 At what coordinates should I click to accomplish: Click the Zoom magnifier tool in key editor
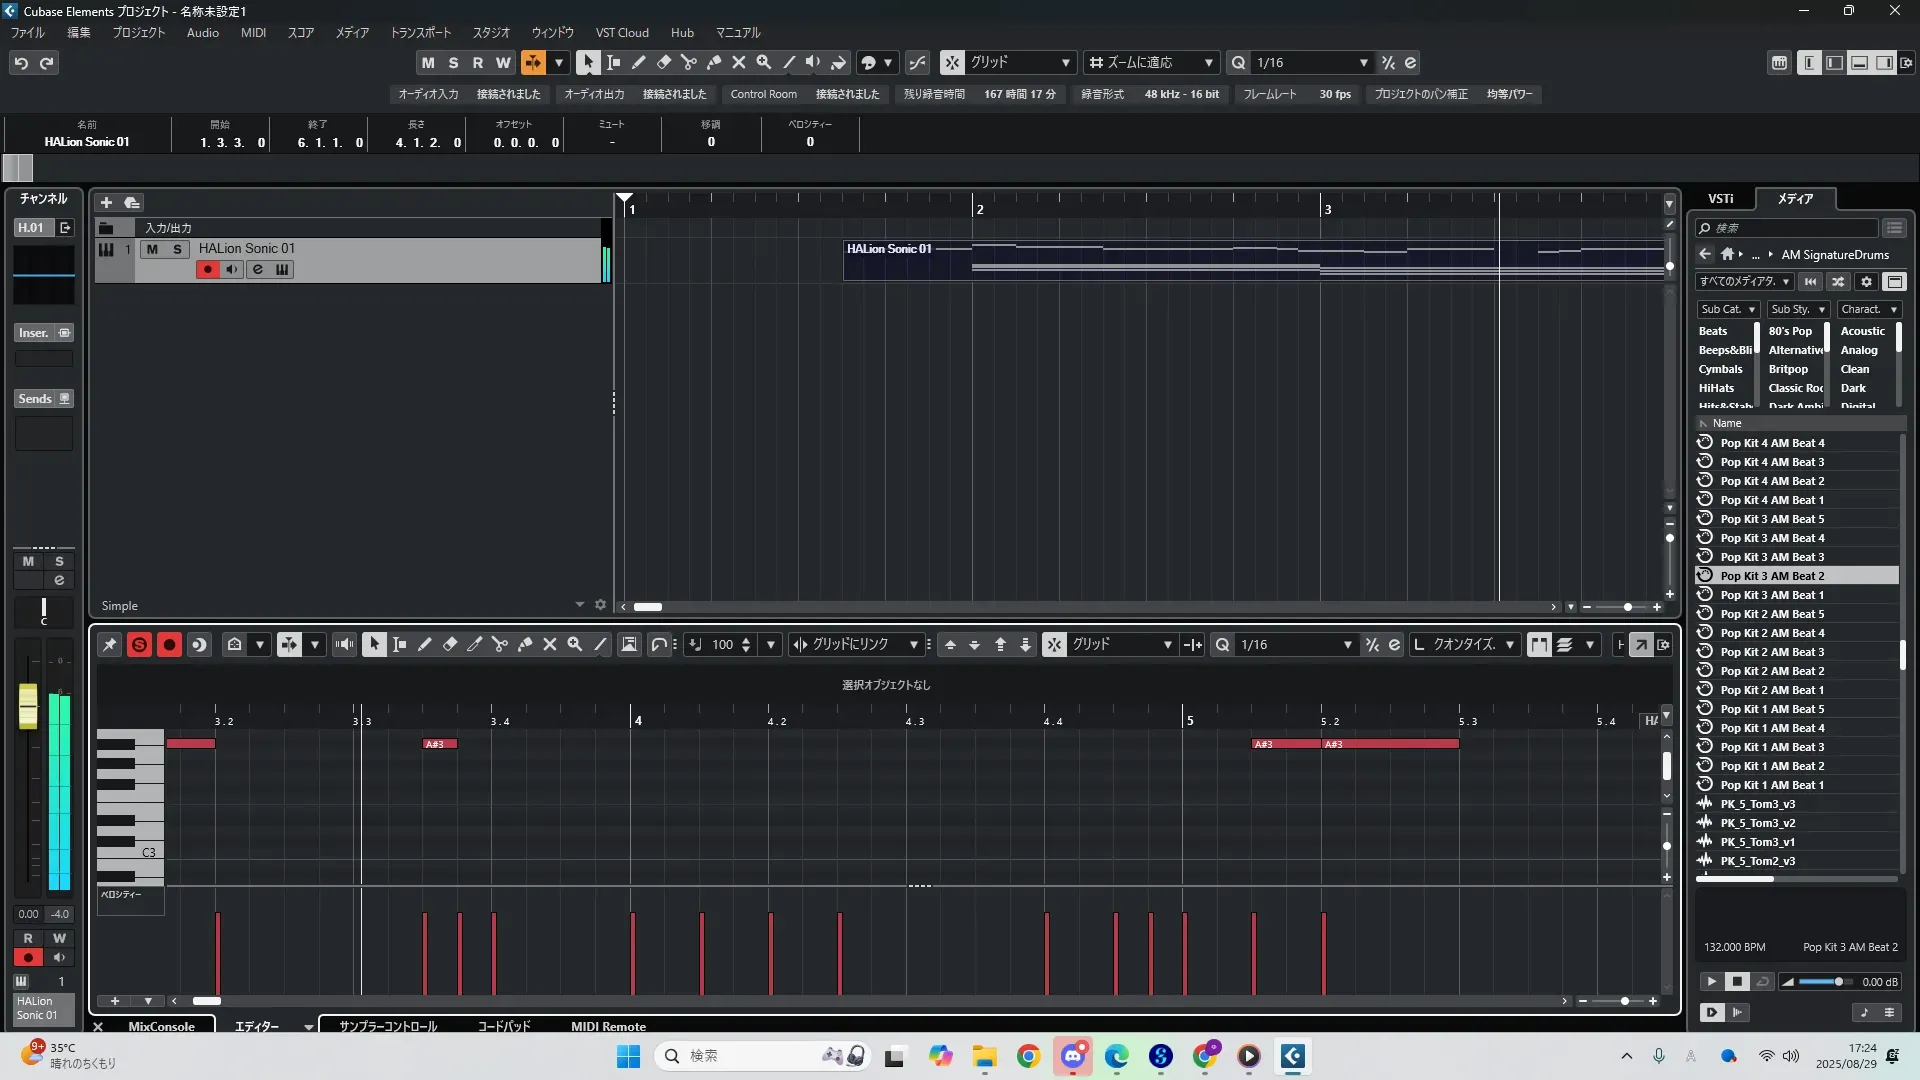tap(575, 645)
